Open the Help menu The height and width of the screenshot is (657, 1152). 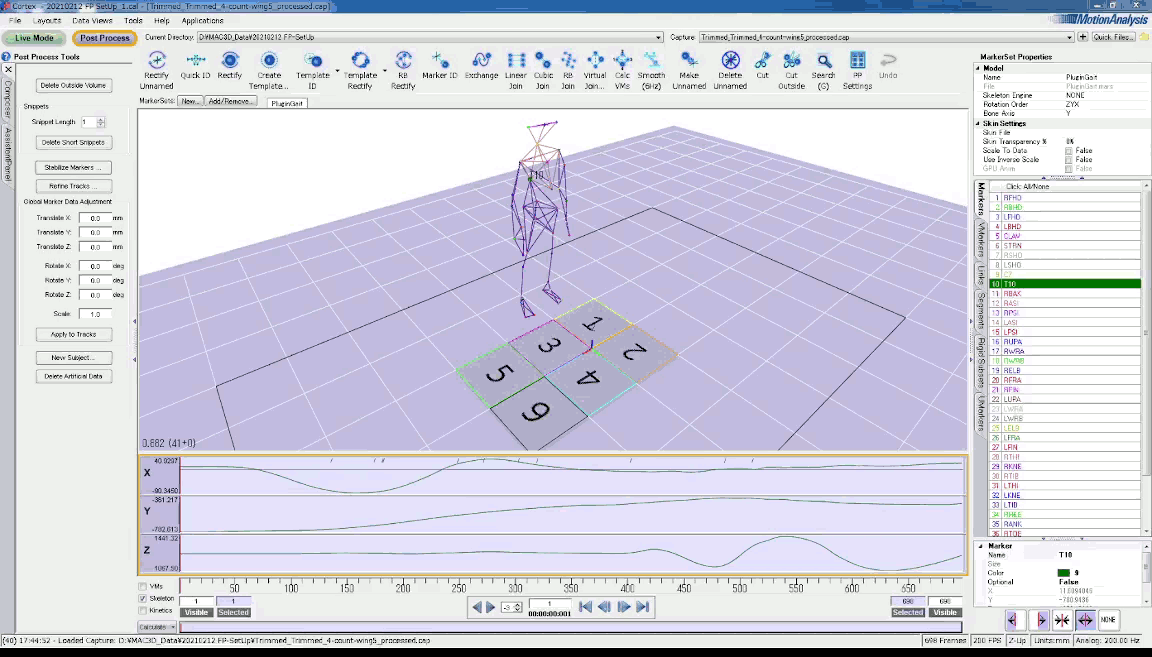pos(162,21)
